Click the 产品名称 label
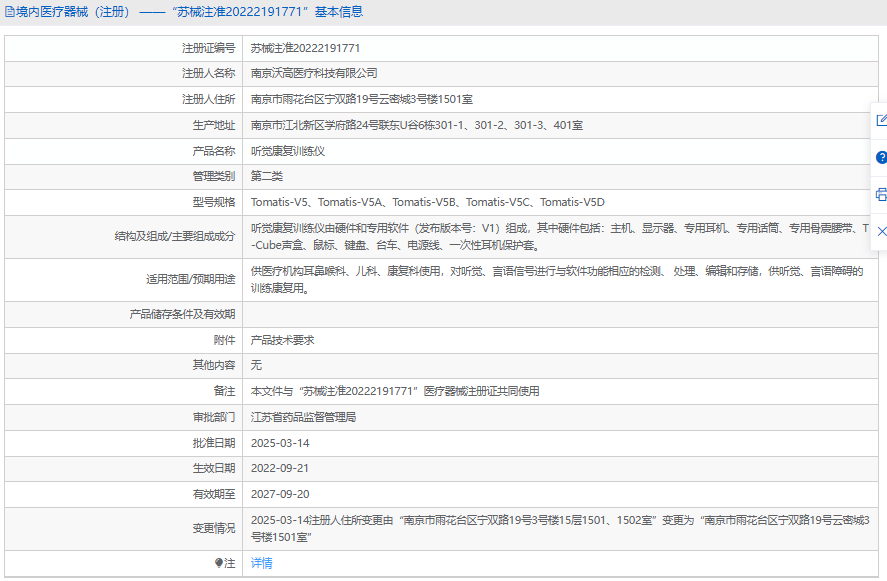 [x=214, y=151]
